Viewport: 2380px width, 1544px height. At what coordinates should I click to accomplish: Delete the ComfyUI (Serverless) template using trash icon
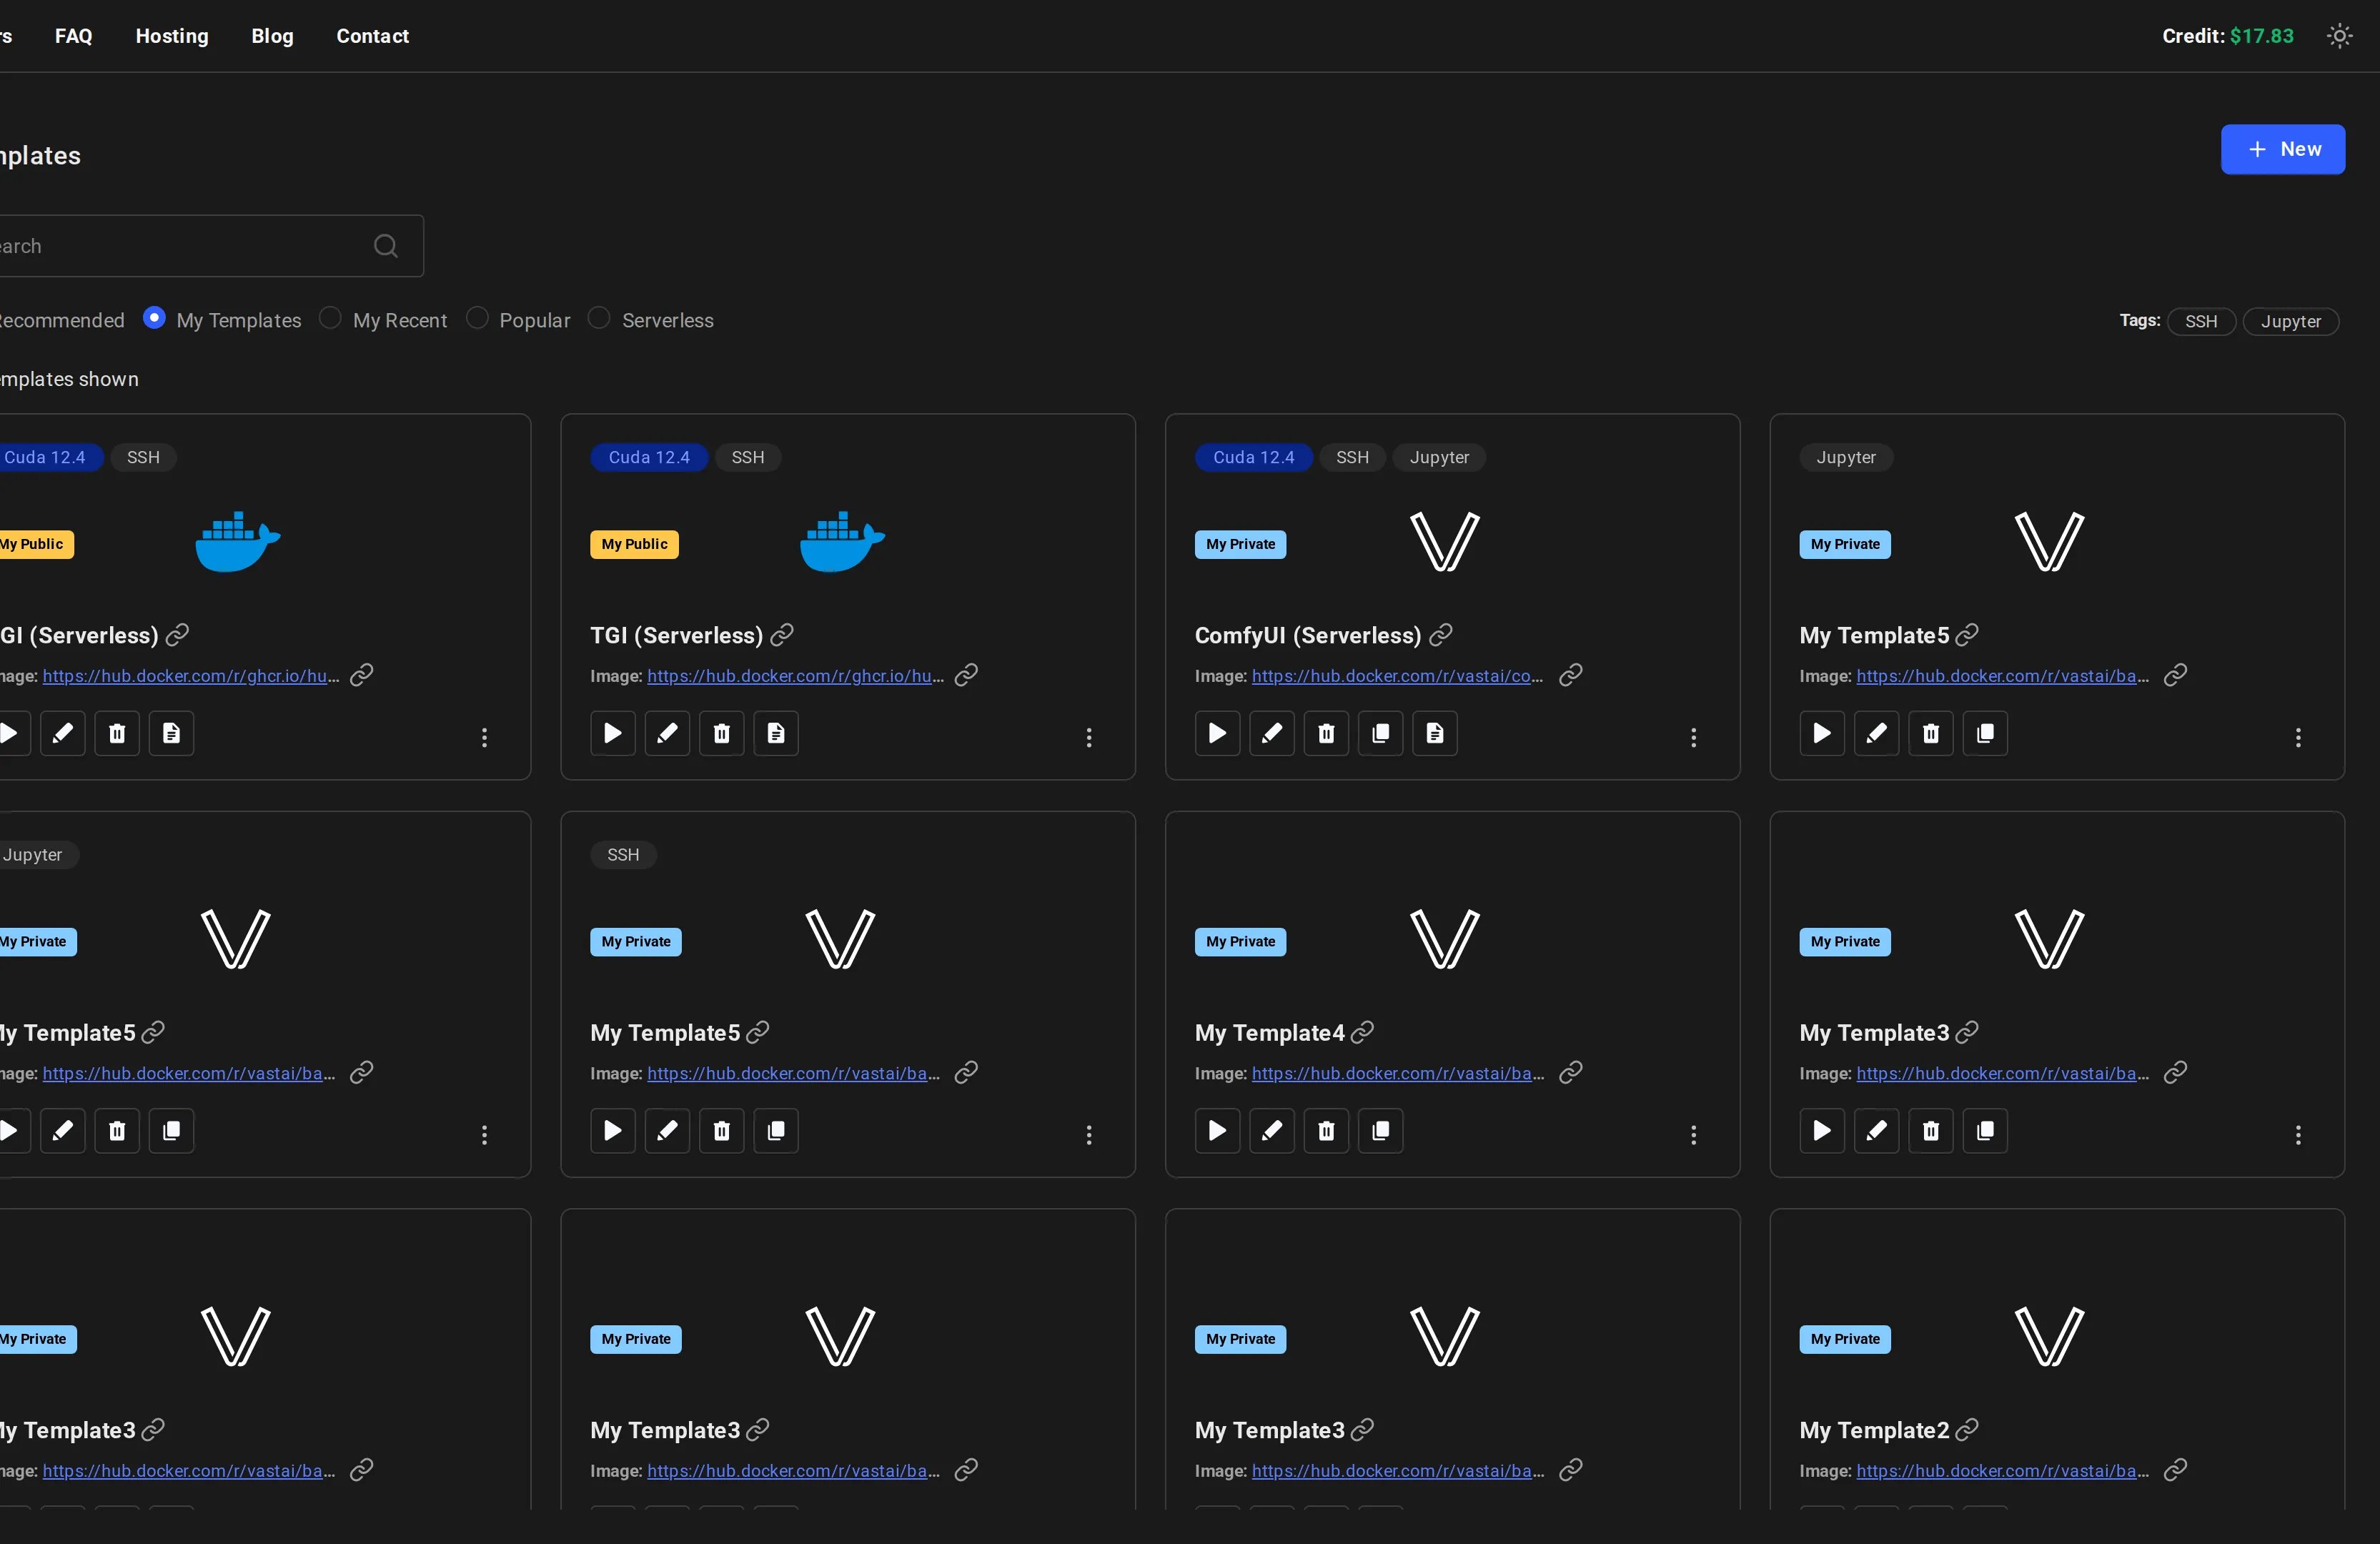(x=1326, y=733)
